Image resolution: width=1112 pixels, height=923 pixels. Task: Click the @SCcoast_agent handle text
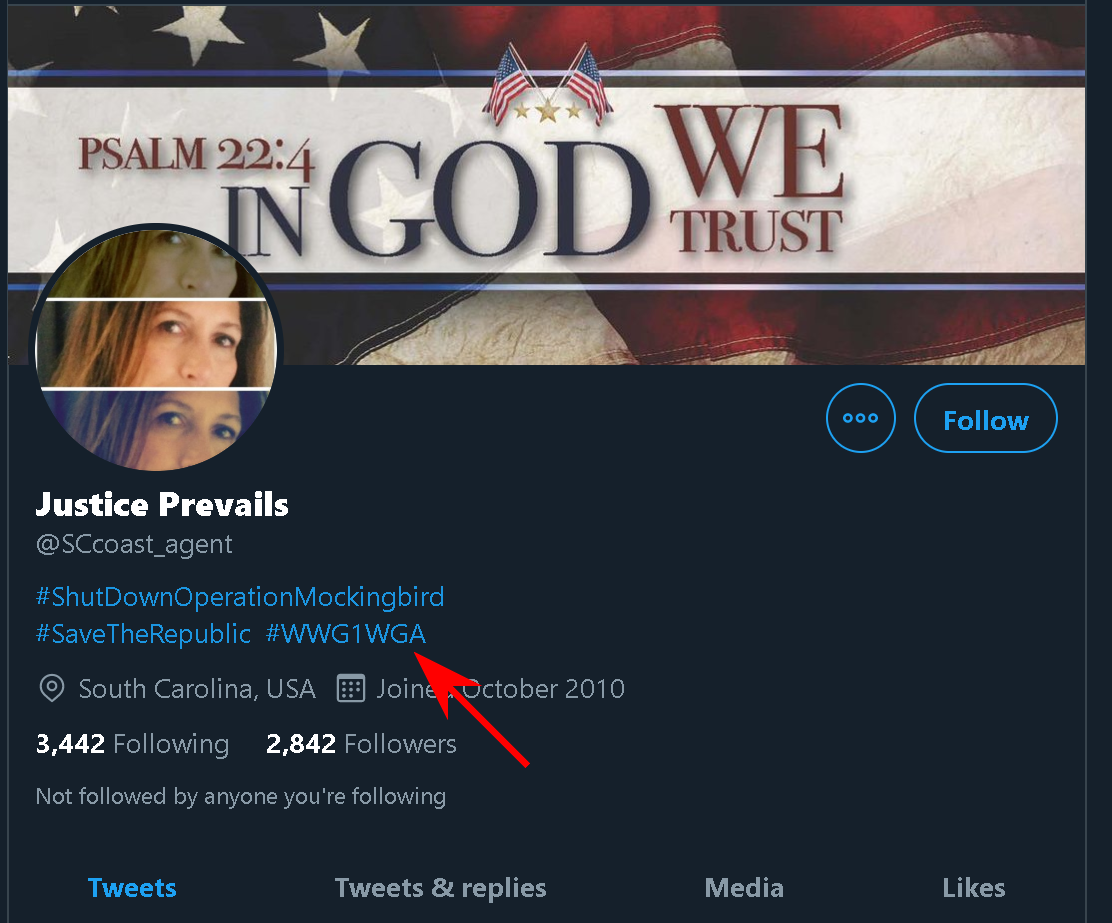click(134, 545)
